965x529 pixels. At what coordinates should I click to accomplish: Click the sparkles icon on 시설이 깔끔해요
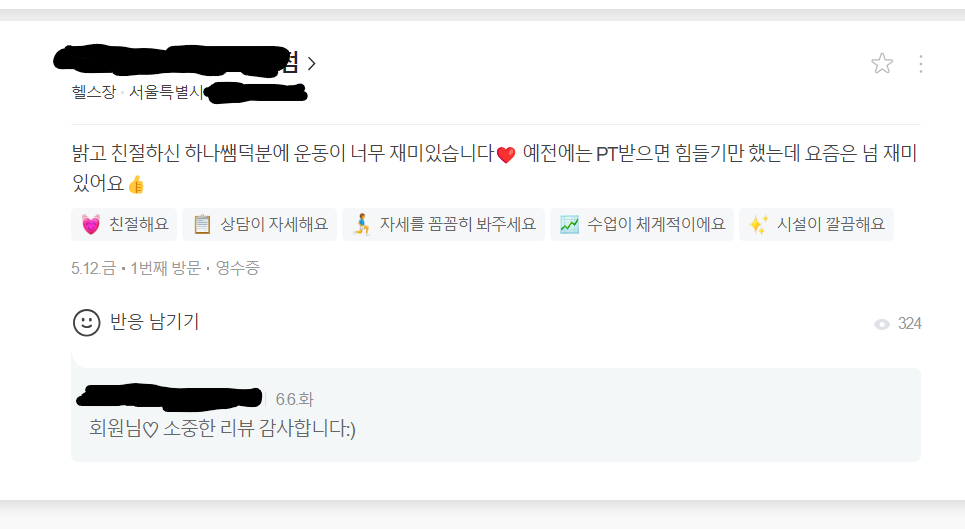[758, 225]
